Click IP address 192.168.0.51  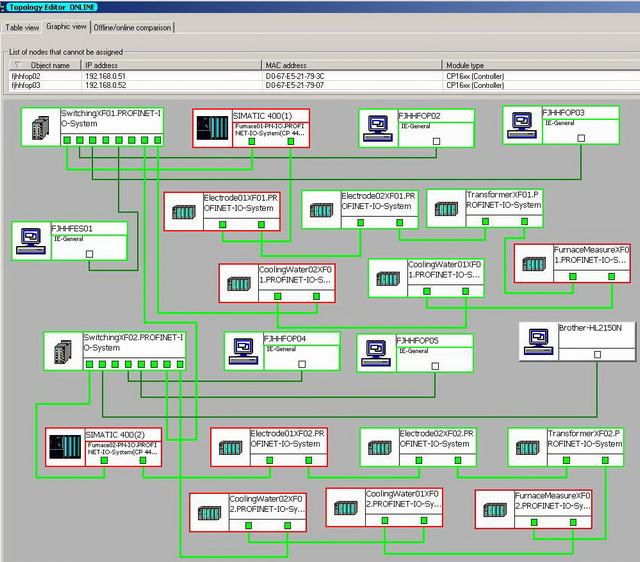pyautogui.click(x=105, y=76)
